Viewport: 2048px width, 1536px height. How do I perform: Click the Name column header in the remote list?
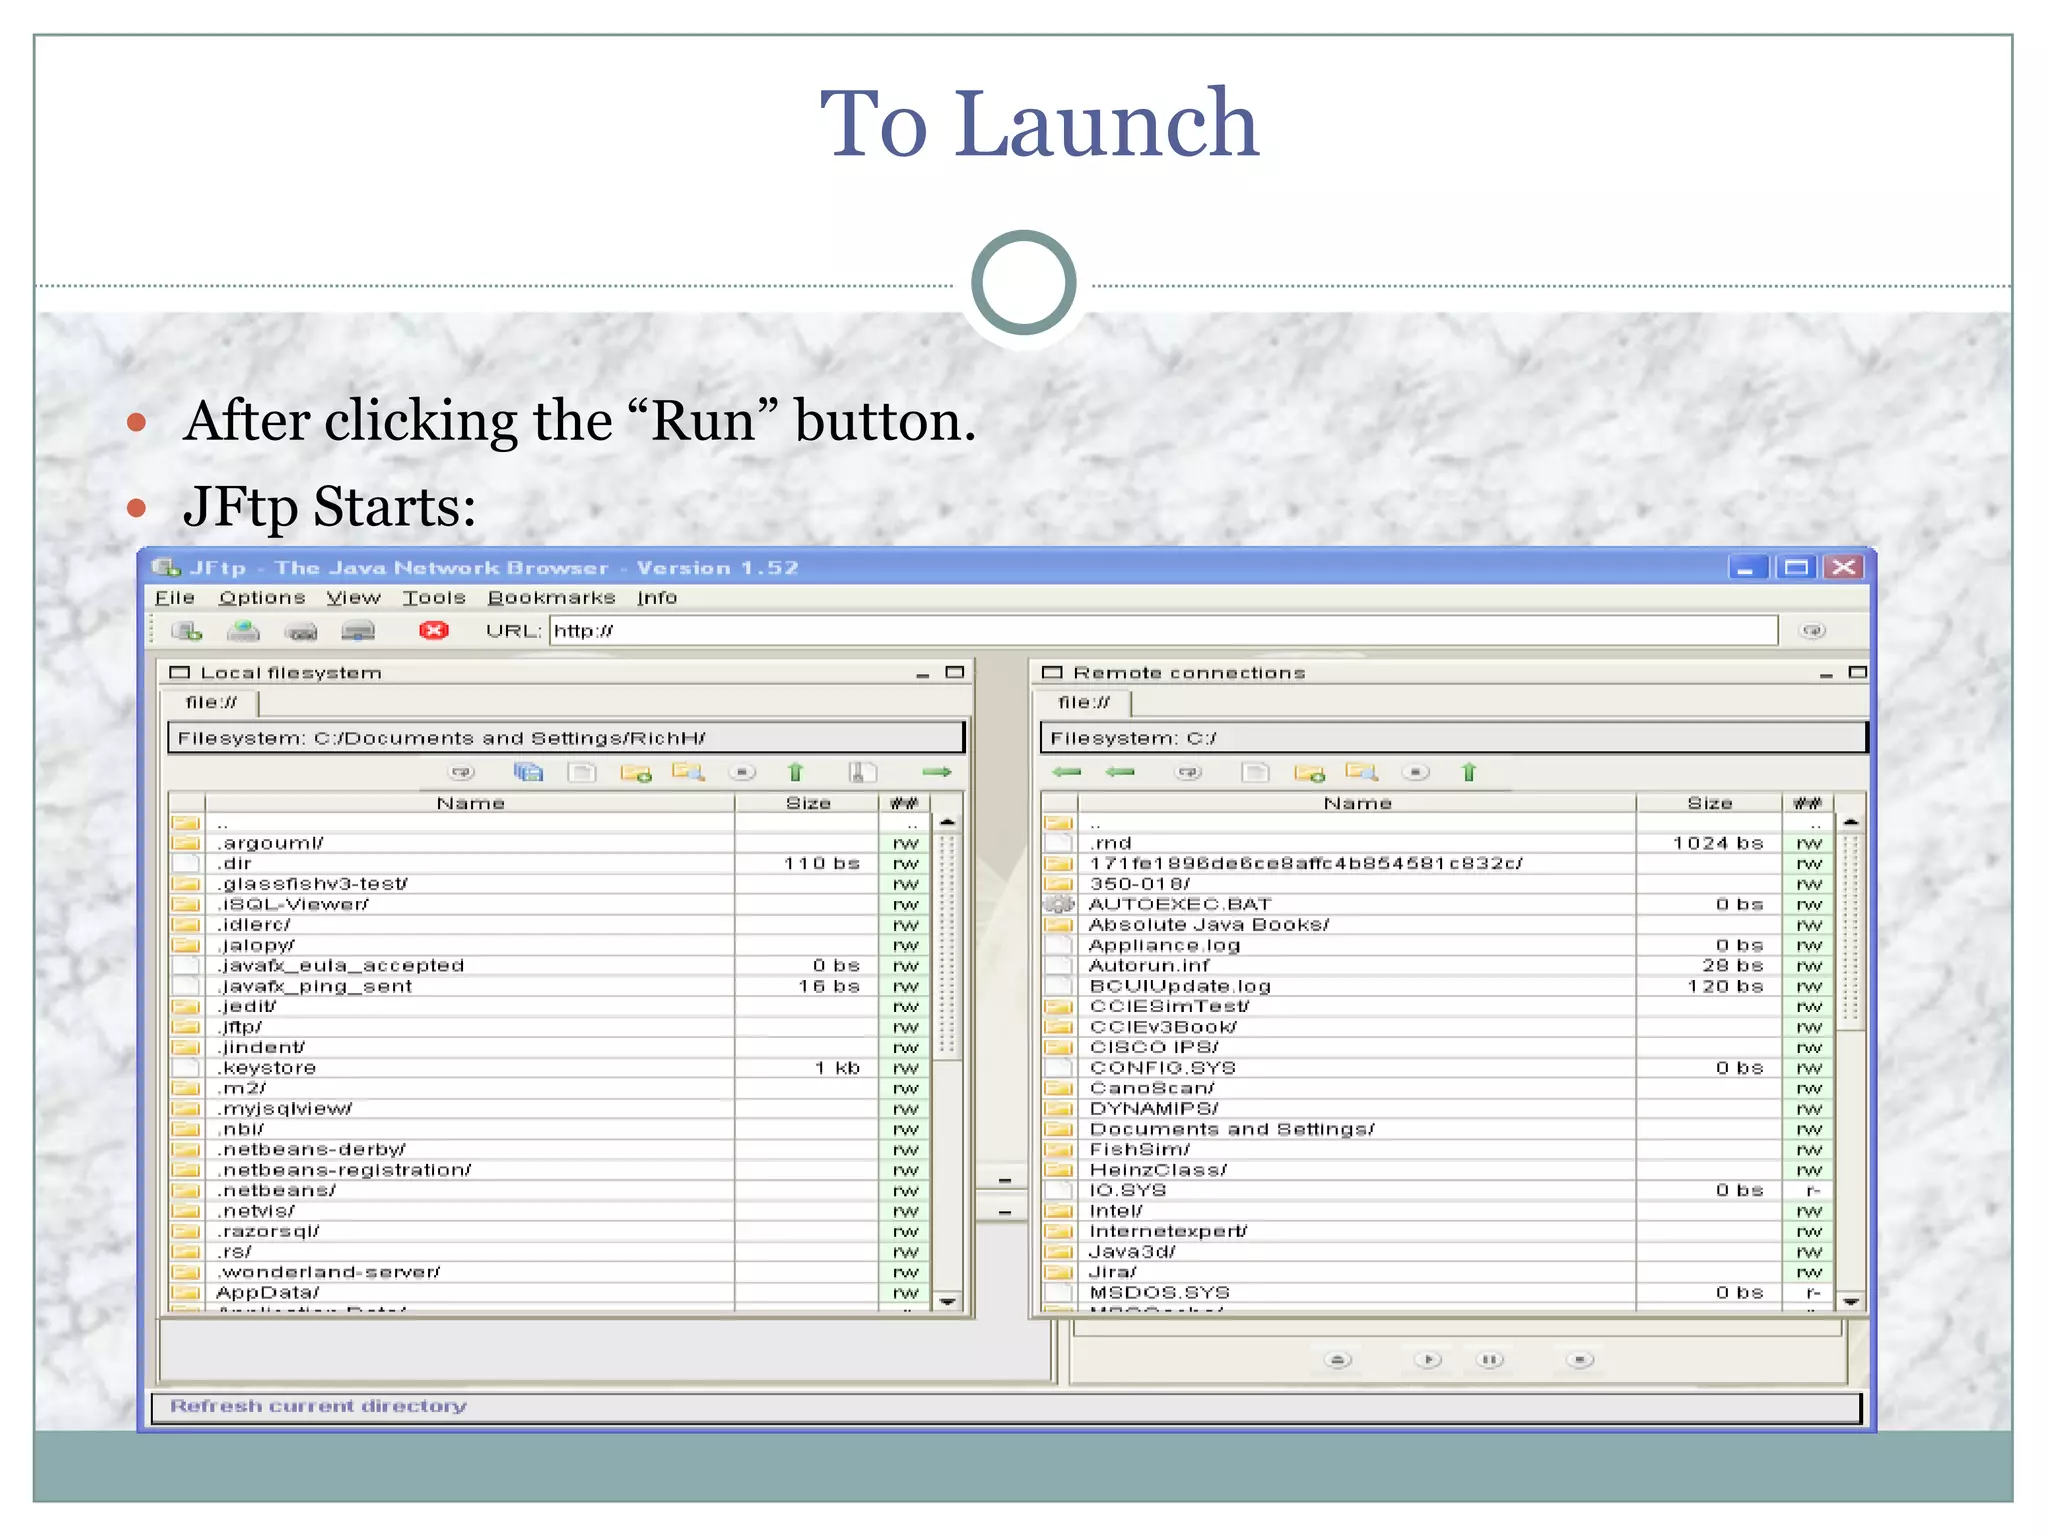tap(1357, 803)
